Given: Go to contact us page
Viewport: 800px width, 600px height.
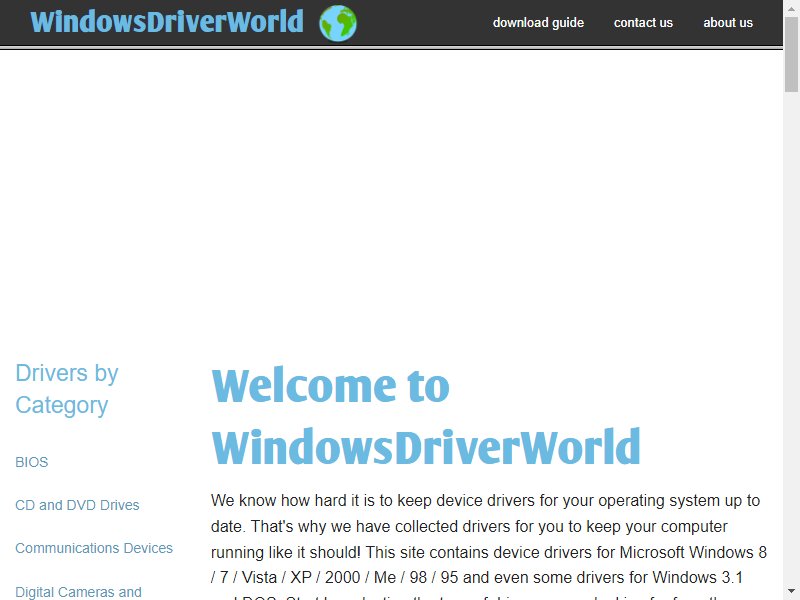Looking at the screenshot, I should click(x=643, y=23).
